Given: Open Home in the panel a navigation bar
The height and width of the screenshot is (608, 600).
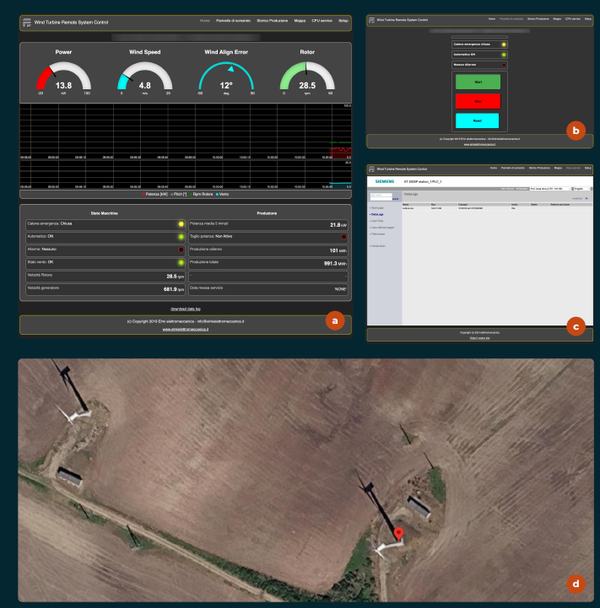Looking at the screenshot, I should coord(205,21).
